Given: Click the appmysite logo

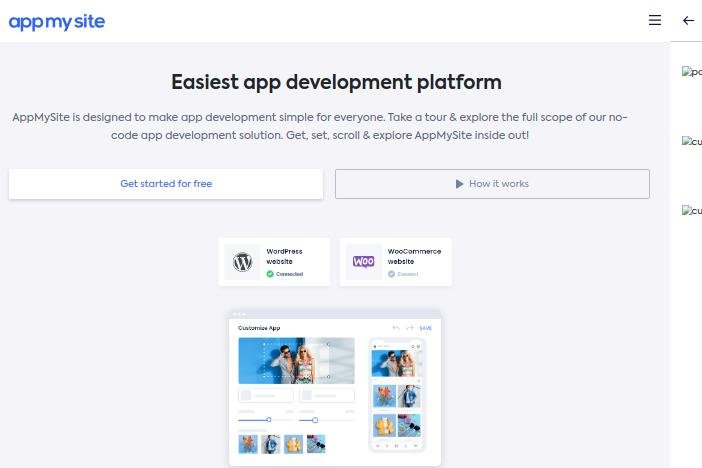Looking at the screenshot, I should (57, 22).
